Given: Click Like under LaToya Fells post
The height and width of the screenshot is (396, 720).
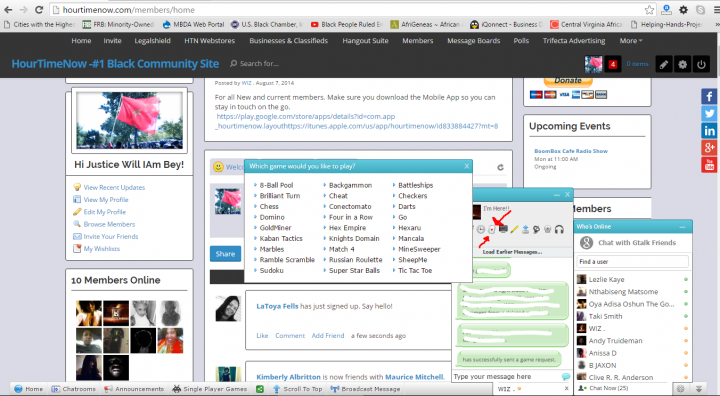Looking at the screenshot, I should coord(262,336).
